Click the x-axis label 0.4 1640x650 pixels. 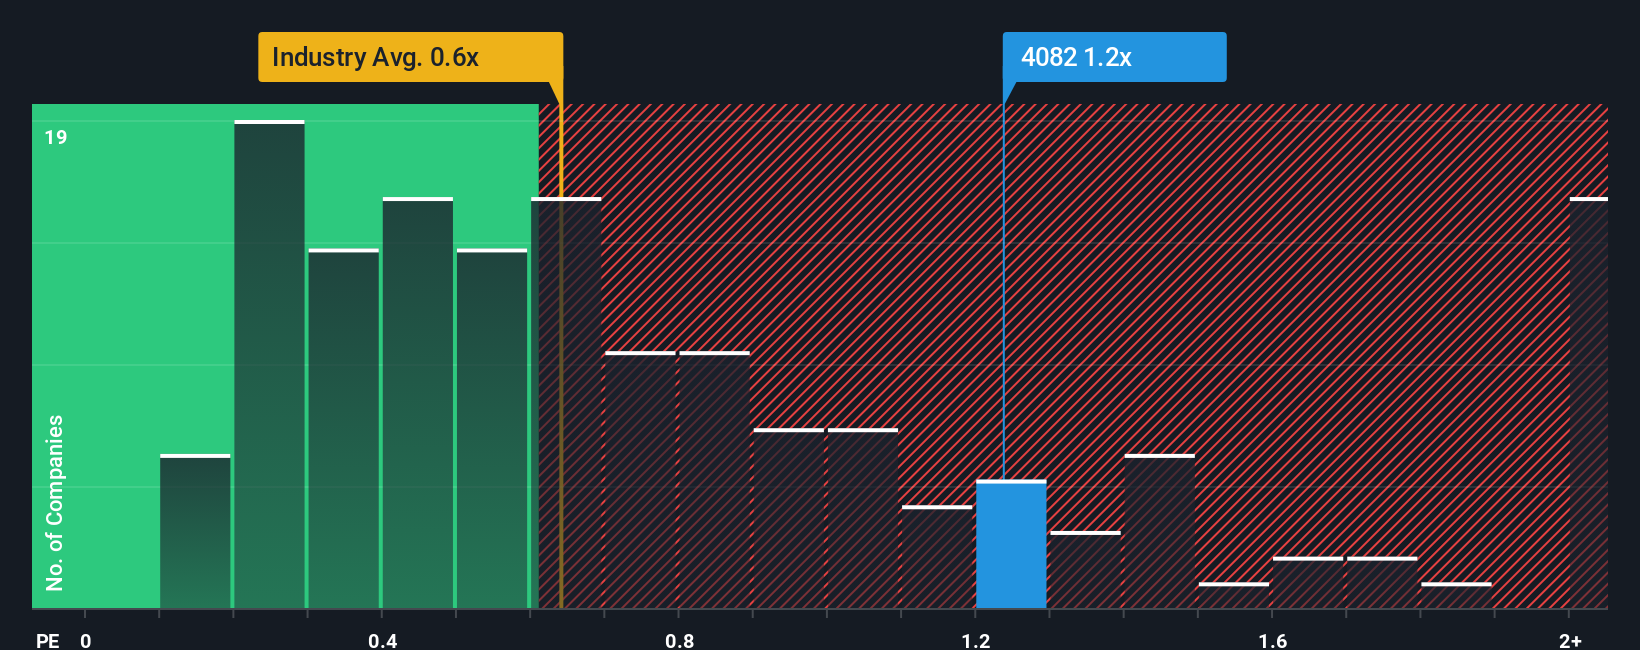click(382, 640)
